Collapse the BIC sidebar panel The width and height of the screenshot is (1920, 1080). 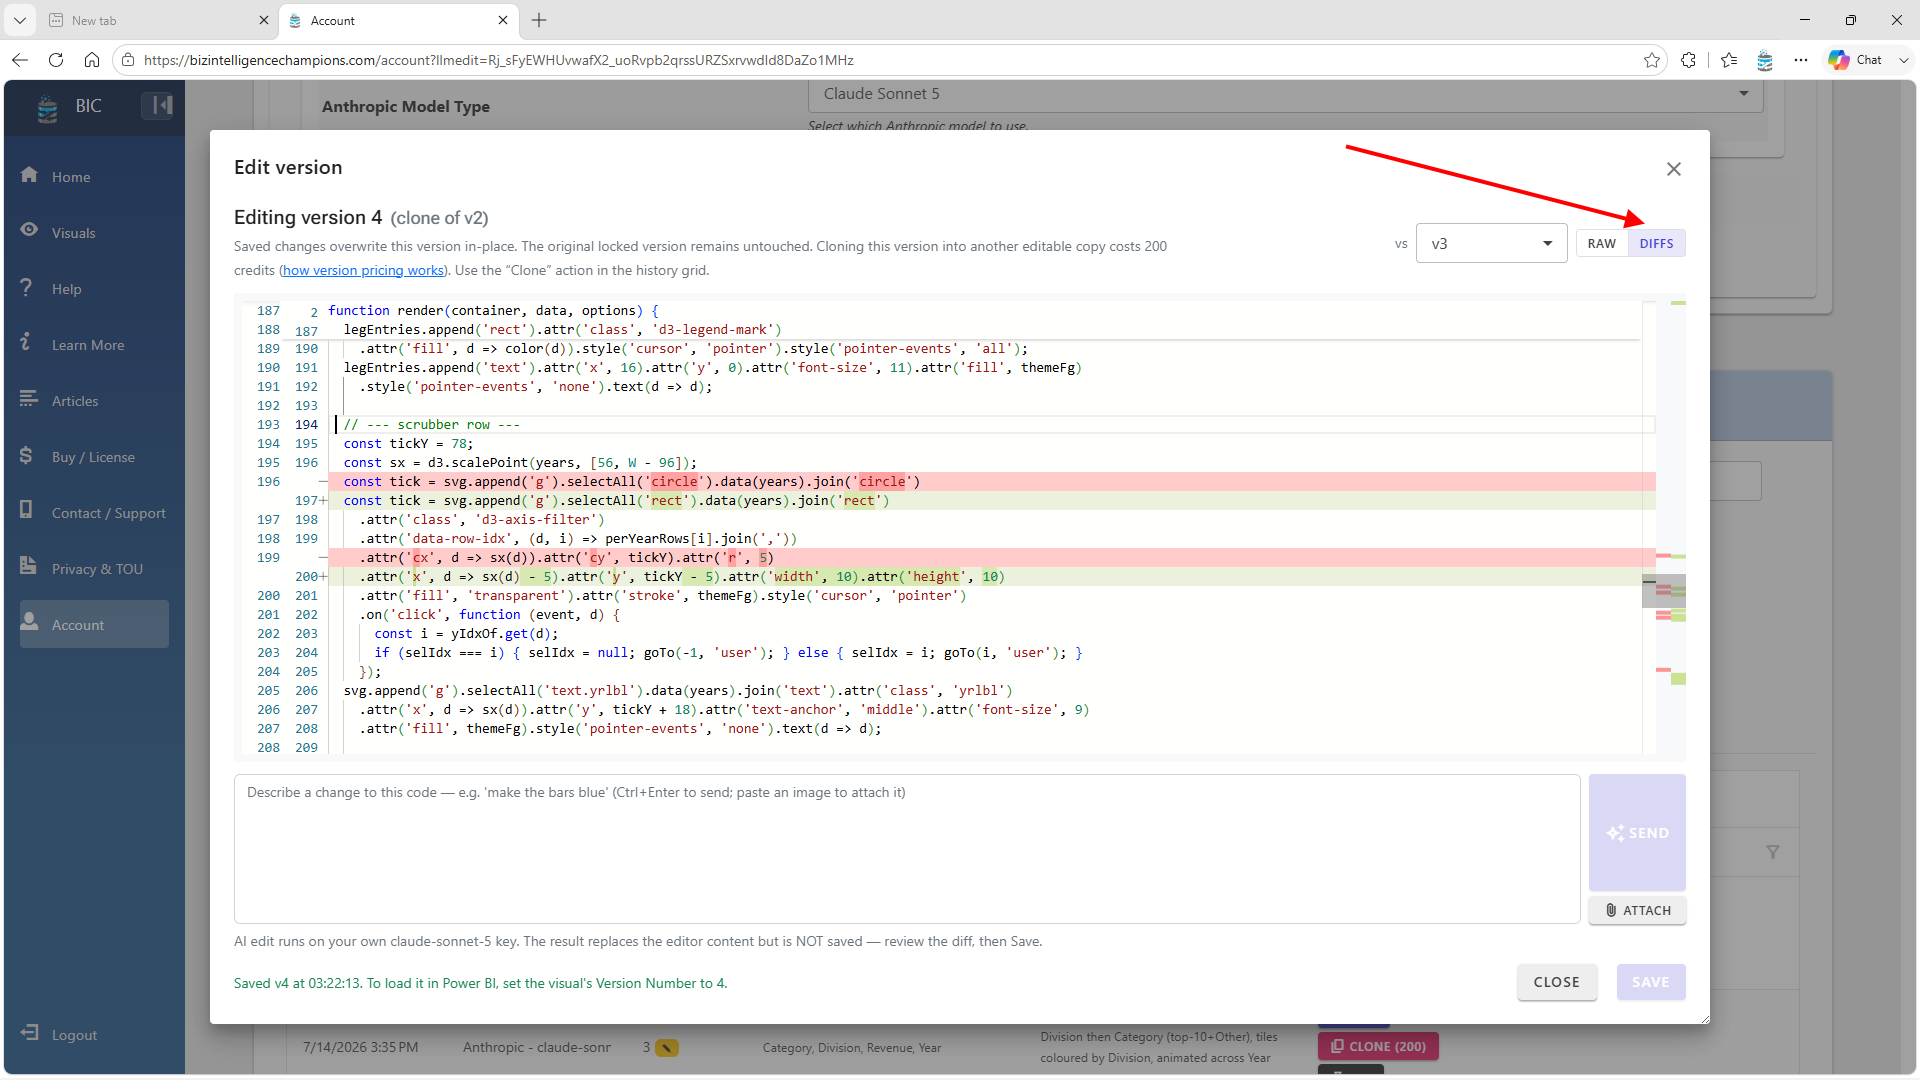click(157, 105)
